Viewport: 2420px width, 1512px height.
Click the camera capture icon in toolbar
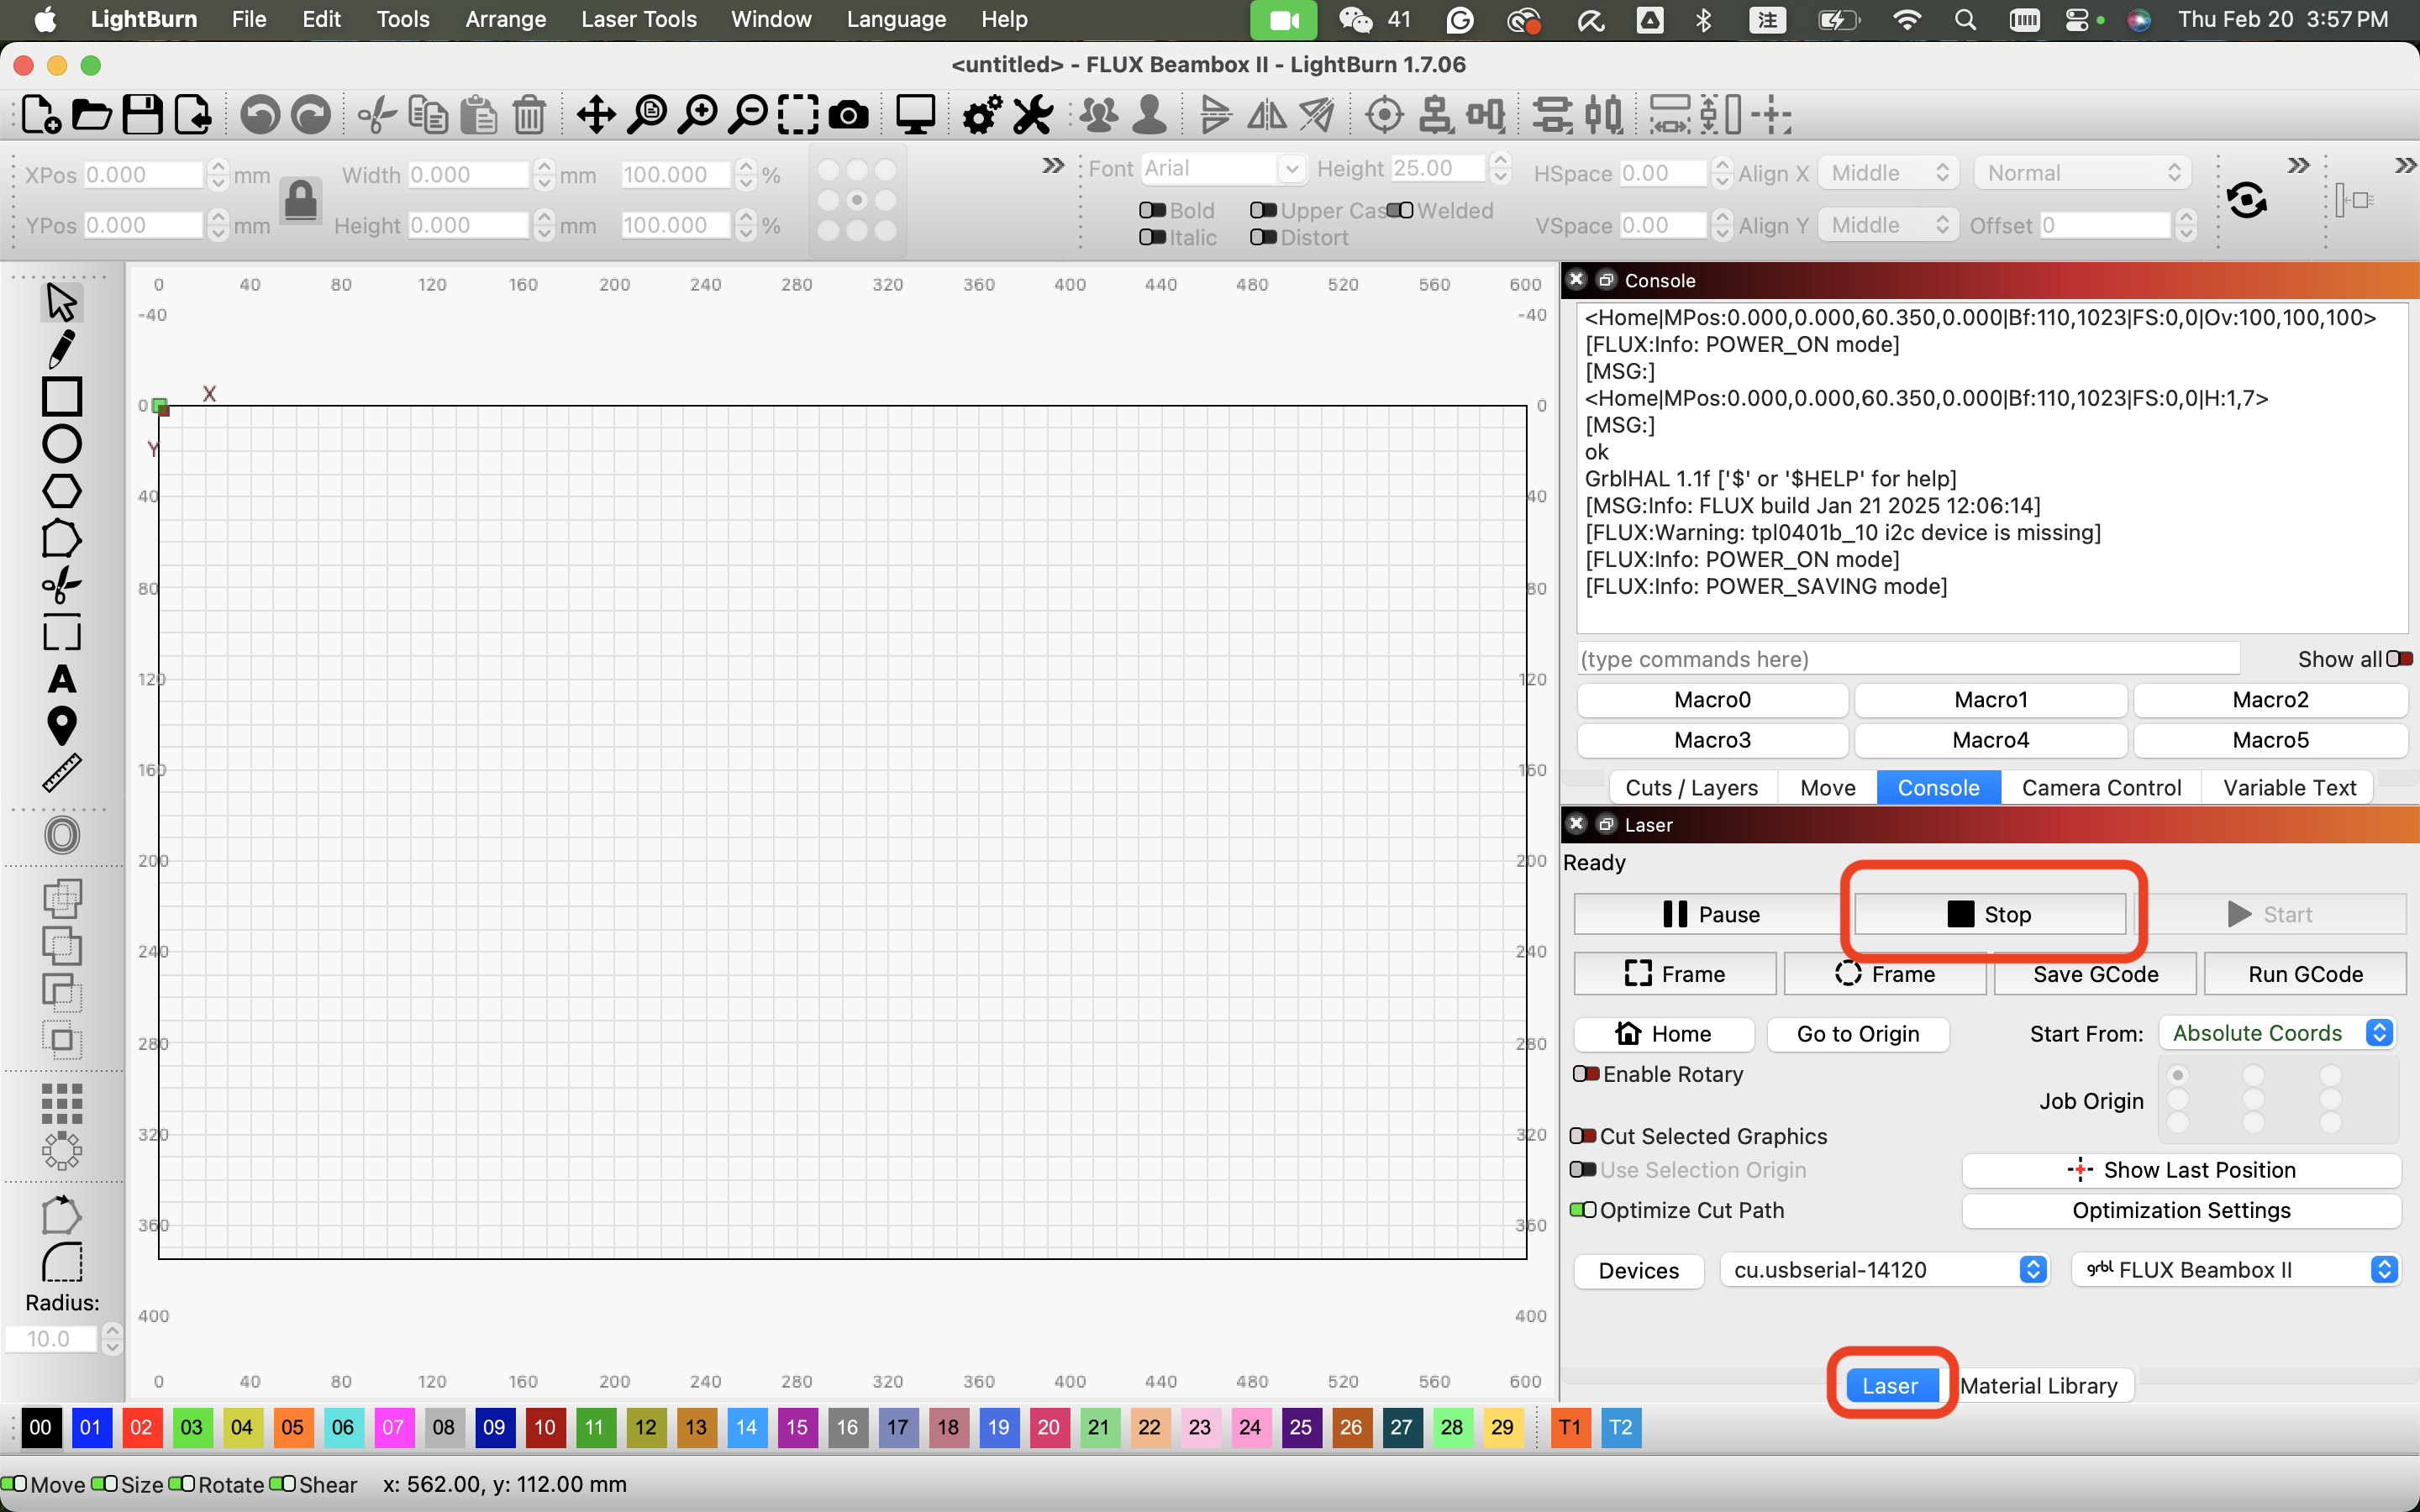[x=848, y=115]
